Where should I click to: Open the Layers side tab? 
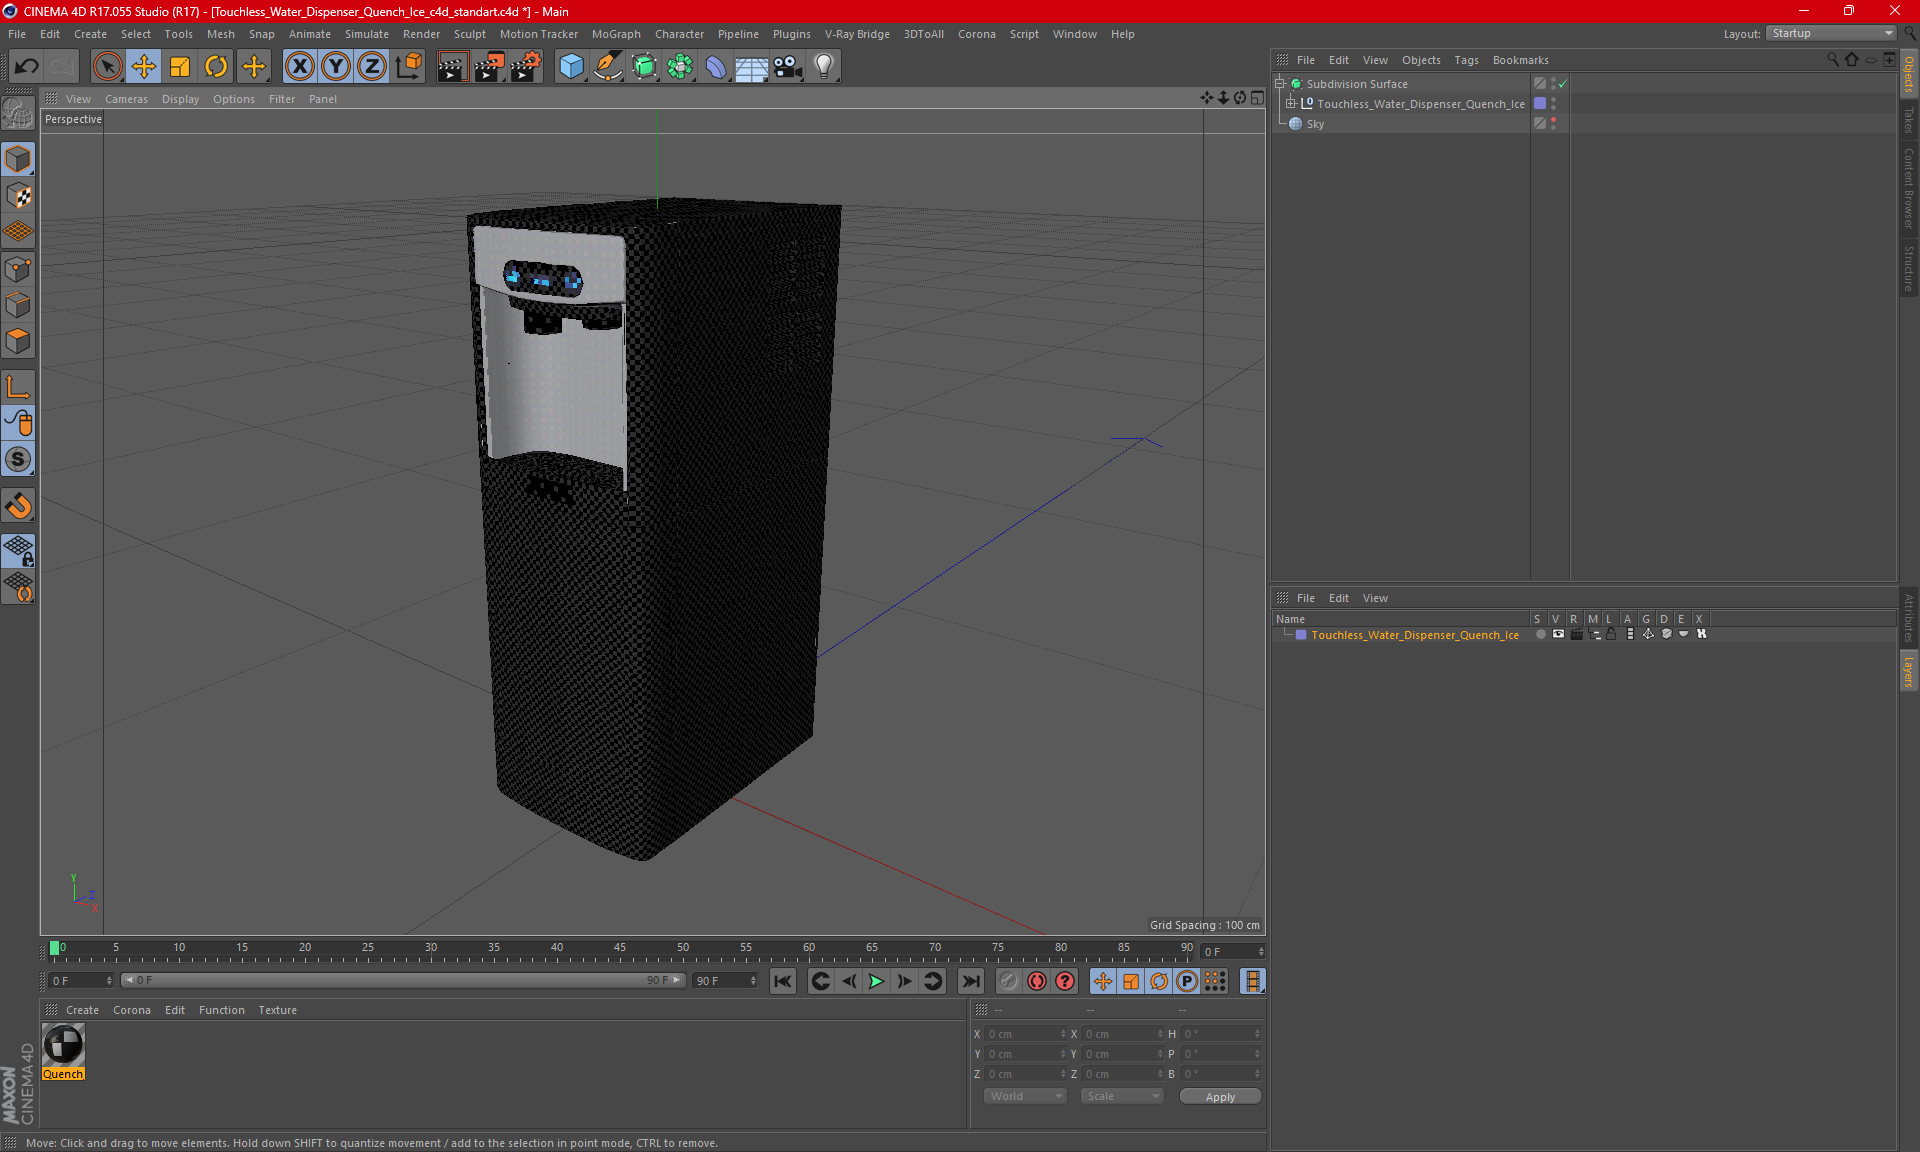pos(1908,671)
